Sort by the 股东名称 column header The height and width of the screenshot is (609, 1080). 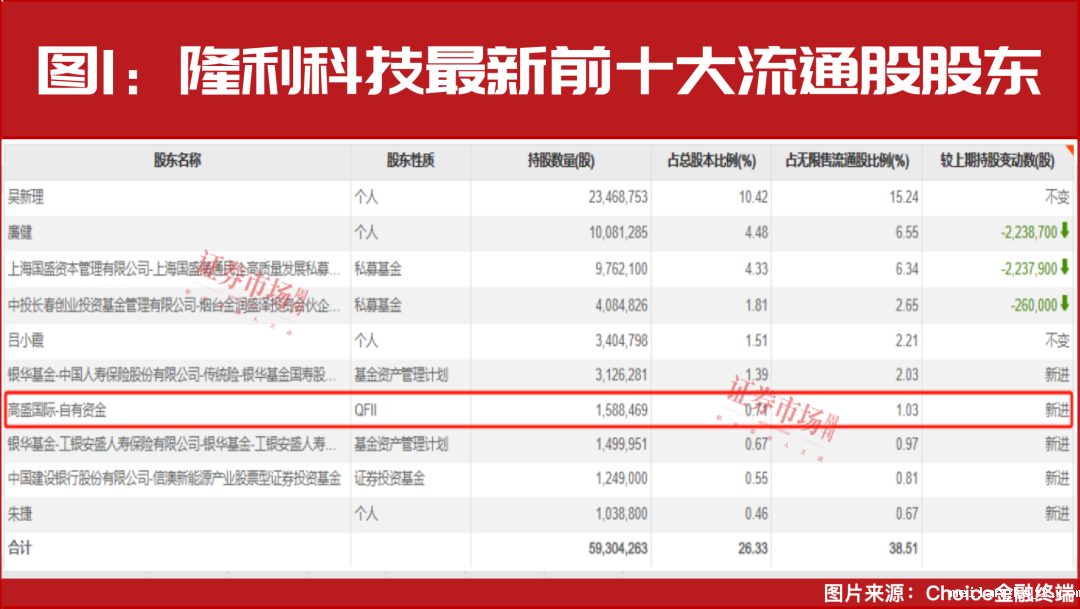pos(177,161)
